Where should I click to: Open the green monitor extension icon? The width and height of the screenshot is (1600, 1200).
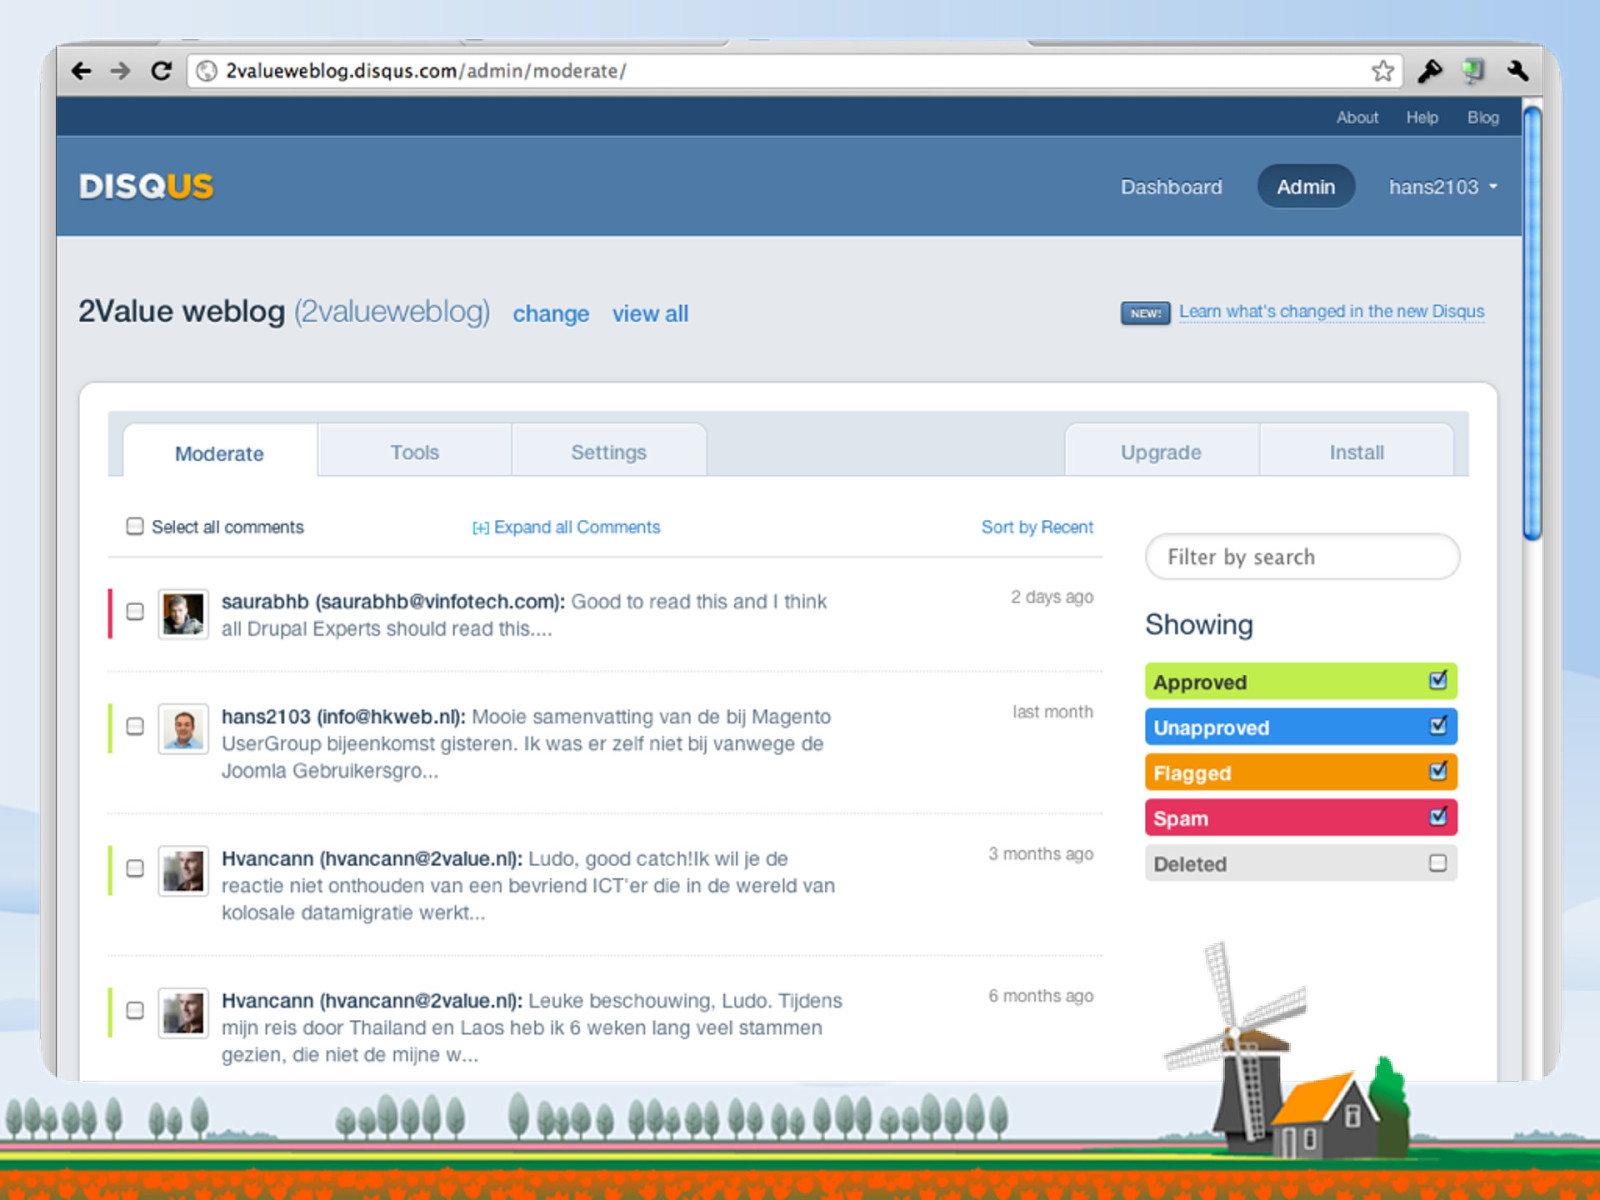1473,71
